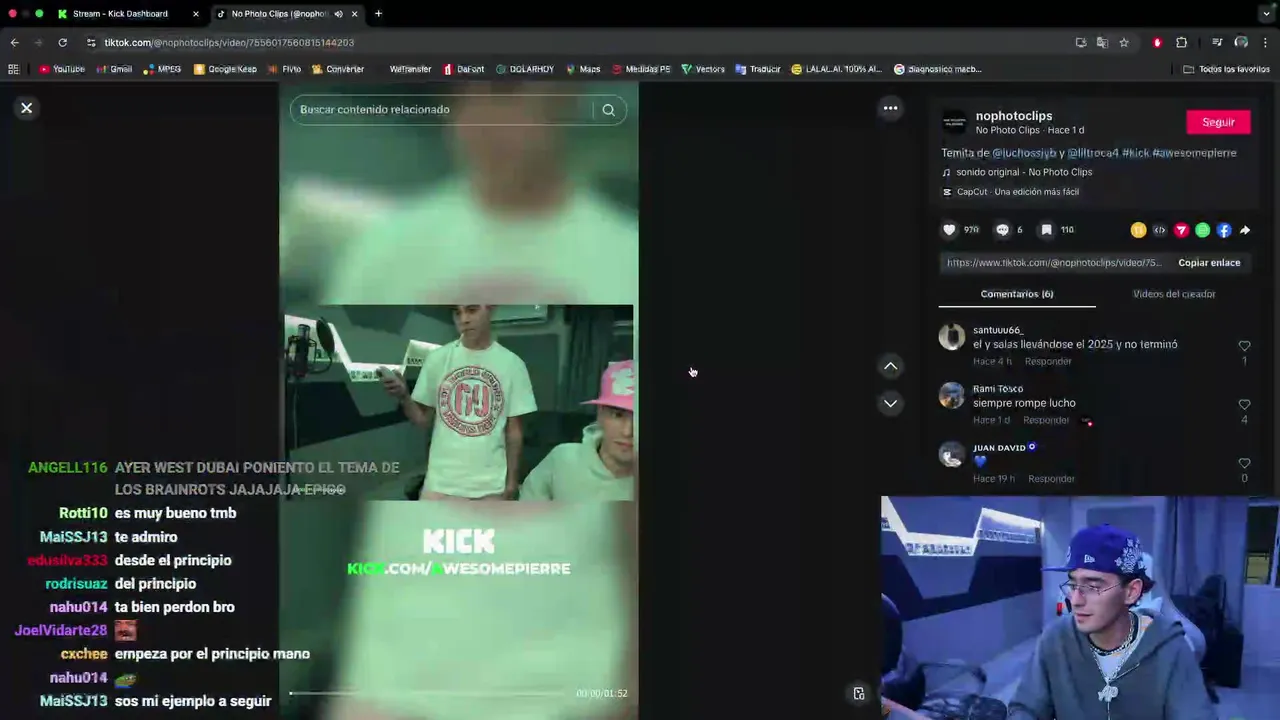Expand the tab search dropdown arrow
Viewport: 1280px width, 720px height.
point(1266,14)
